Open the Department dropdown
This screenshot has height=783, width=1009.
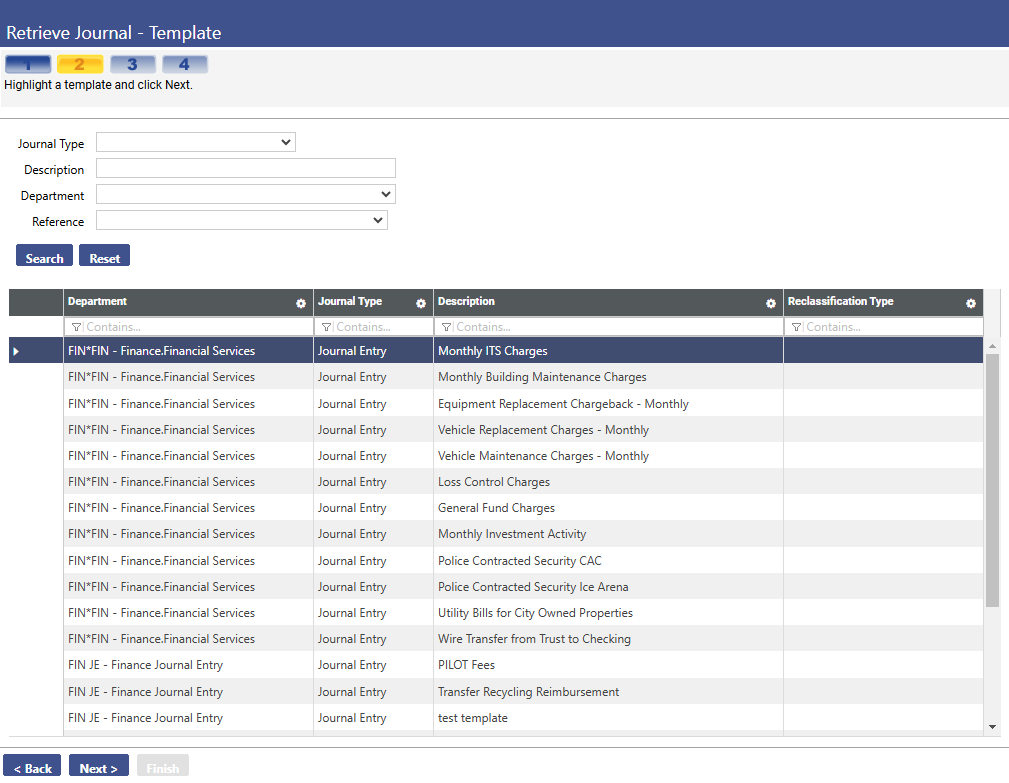tap(246, 194)
